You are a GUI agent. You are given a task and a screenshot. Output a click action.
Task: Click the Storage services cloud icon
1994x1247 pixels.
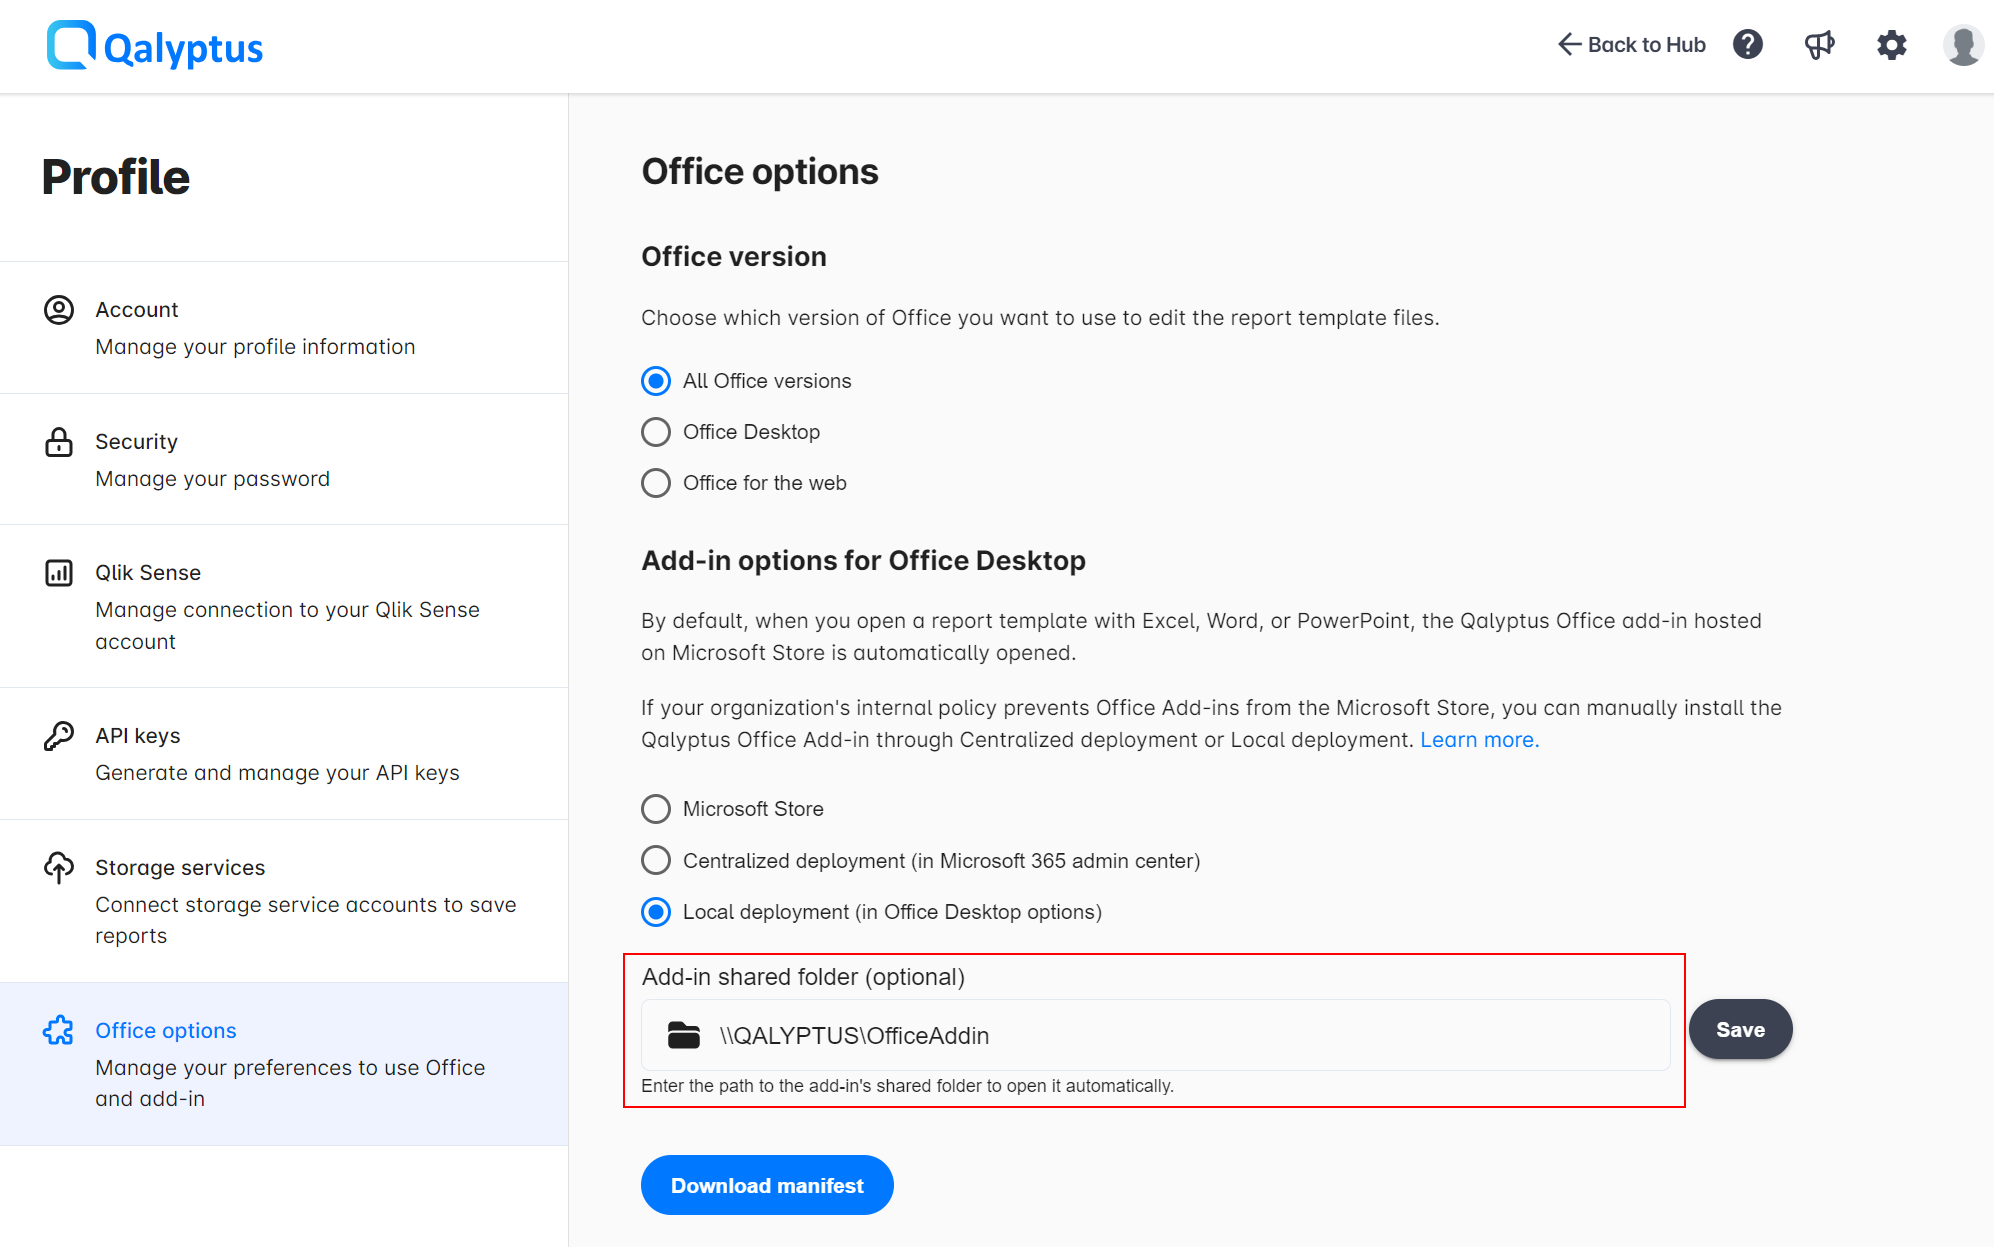(58, 868)
